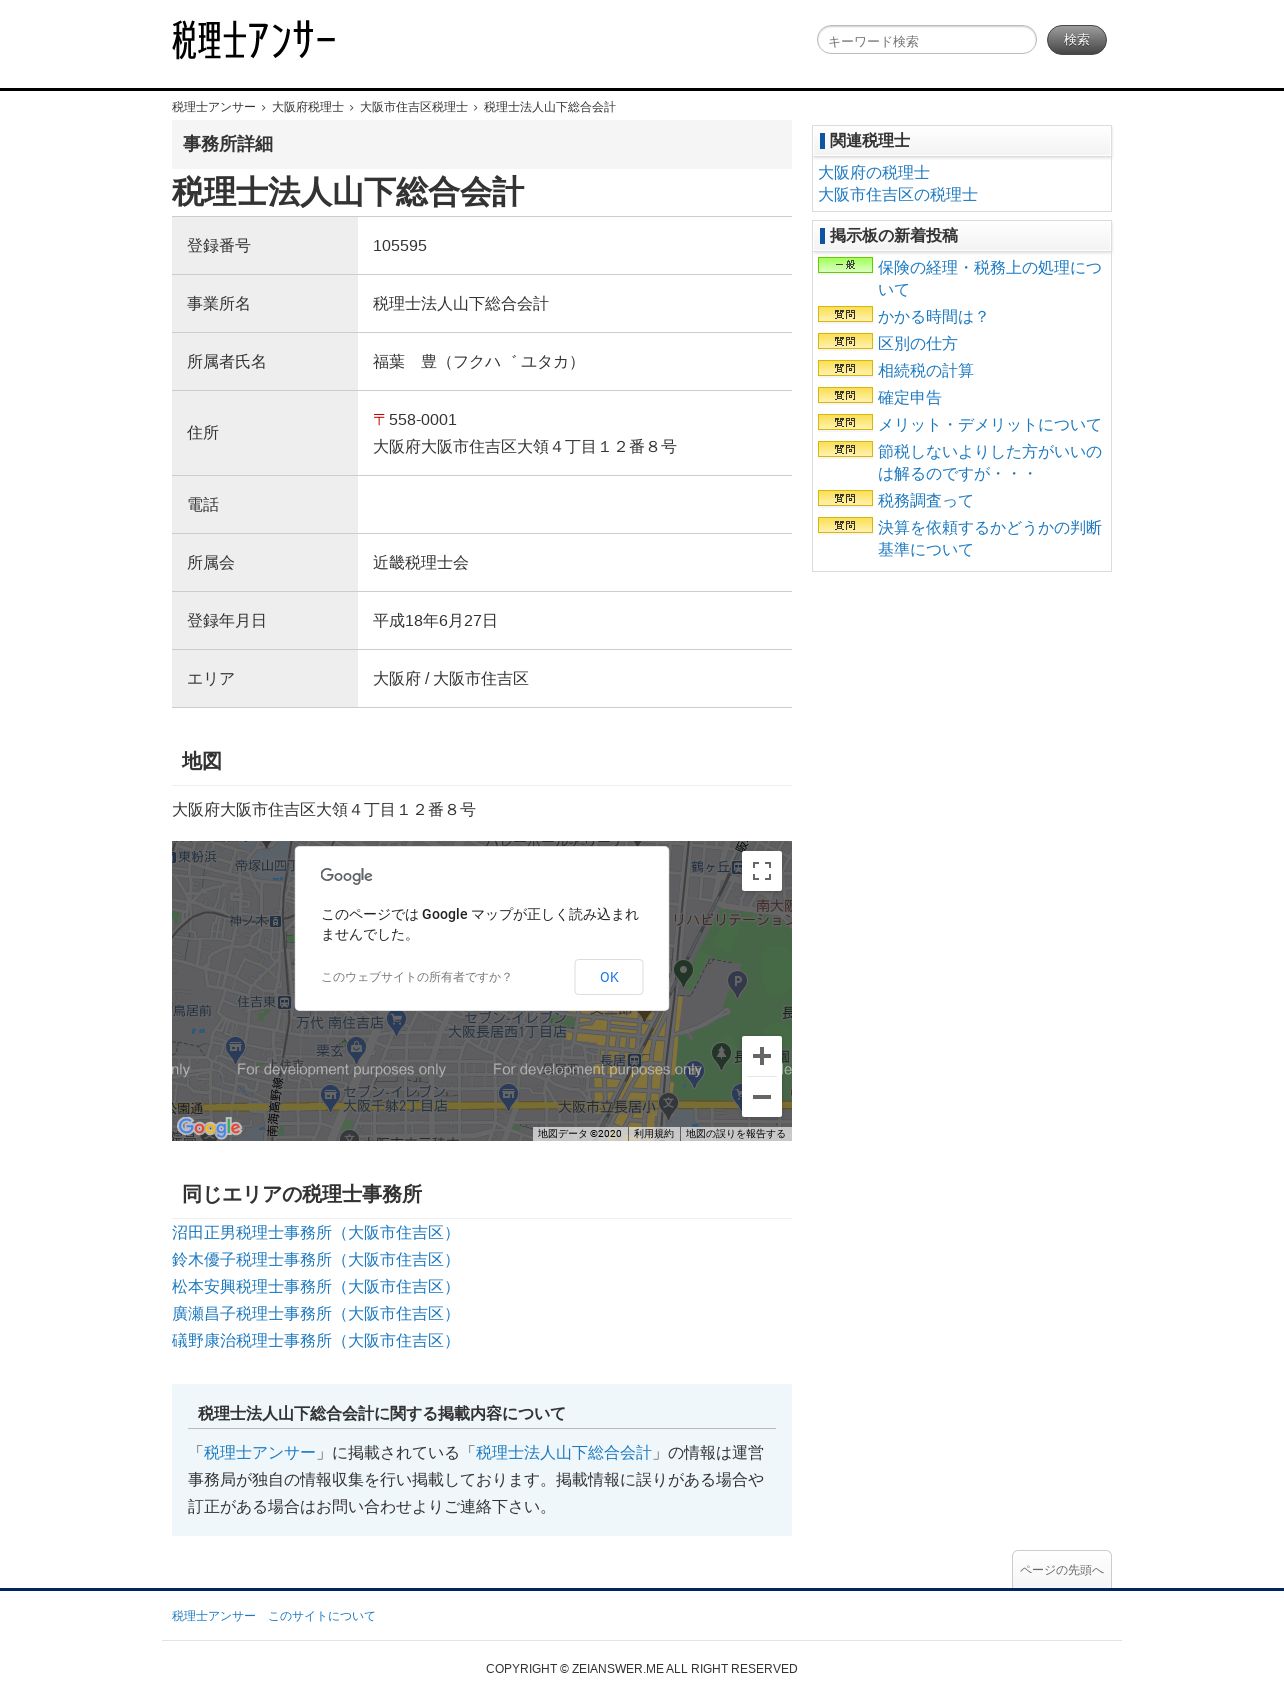Viewport: 1284px width, 1698px height.
Task: Open post かかる時間は？
Action: point(933,317)
